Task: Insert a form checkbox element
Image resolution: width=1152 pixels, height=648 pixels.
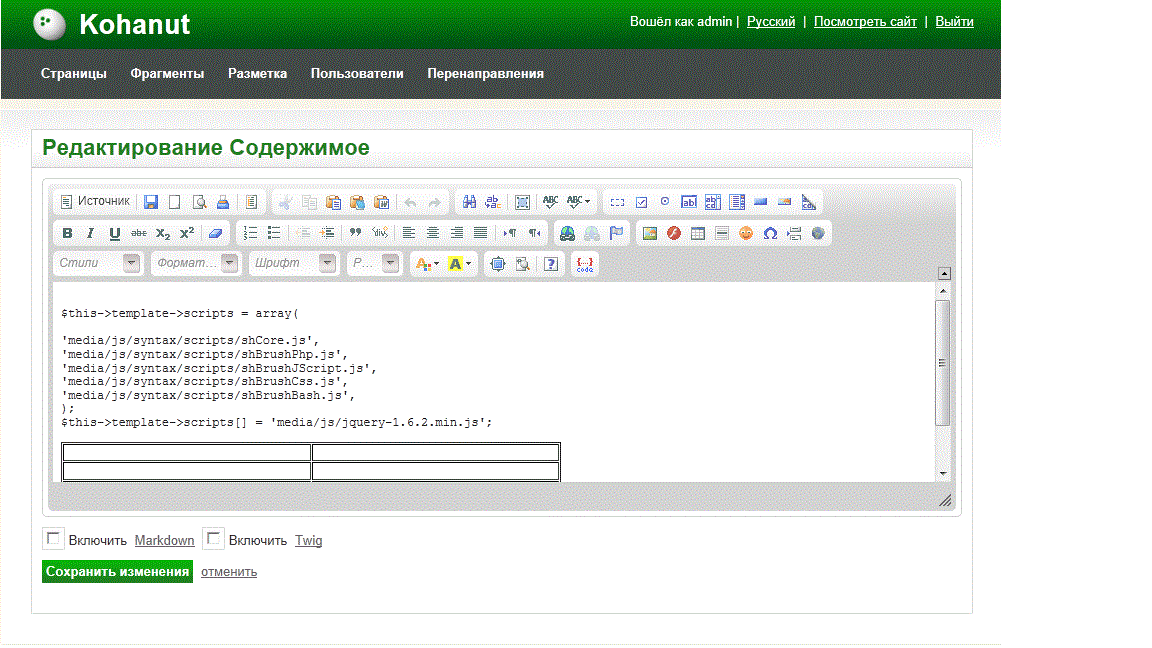Action: pos(641,202)
